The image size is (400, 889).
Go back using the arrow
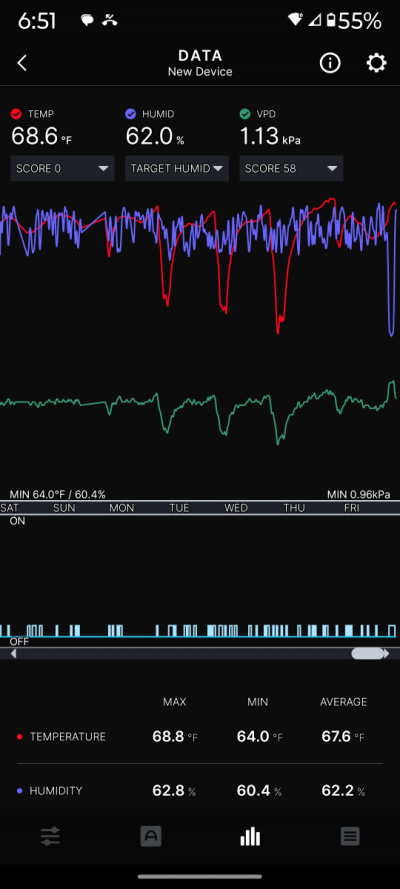(22, 63)
